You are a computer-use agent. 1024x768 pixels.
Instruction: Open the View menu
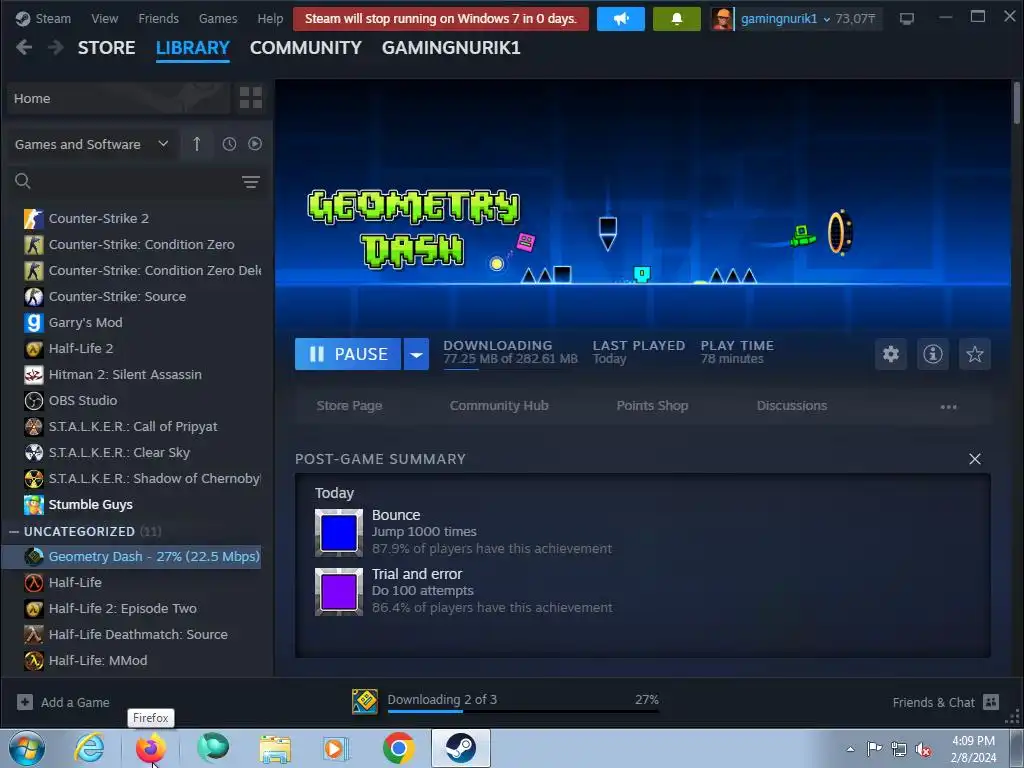click(104, 18)
